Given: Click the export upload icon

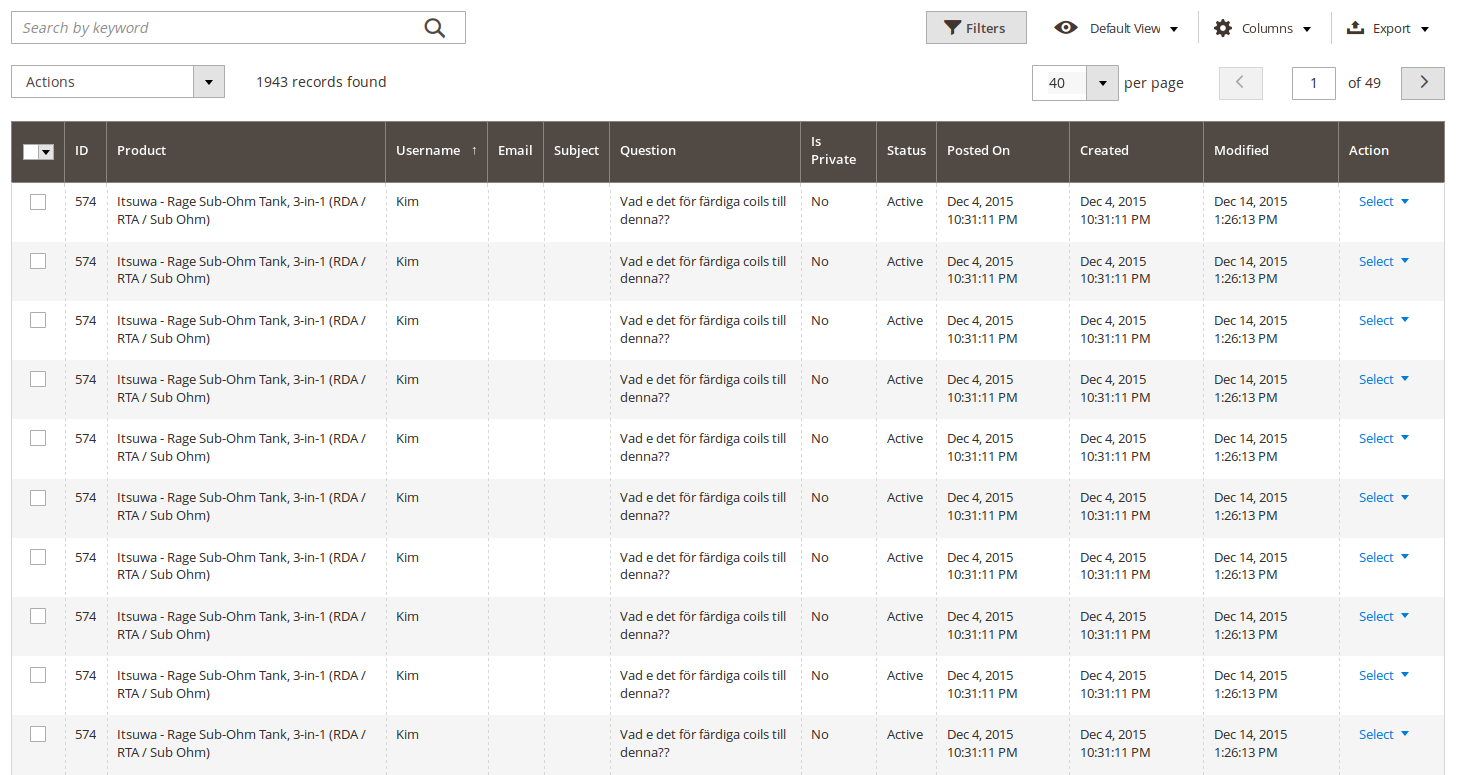Looking at the screenshot, I should 1356,28.
